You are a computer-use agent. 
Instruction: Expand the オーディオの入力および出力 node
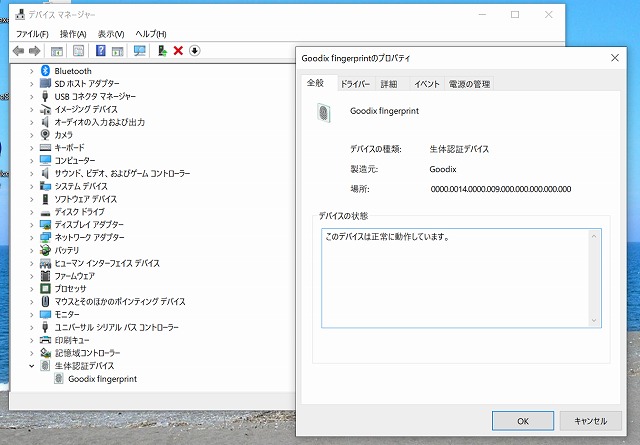click(x=31, y=122)
